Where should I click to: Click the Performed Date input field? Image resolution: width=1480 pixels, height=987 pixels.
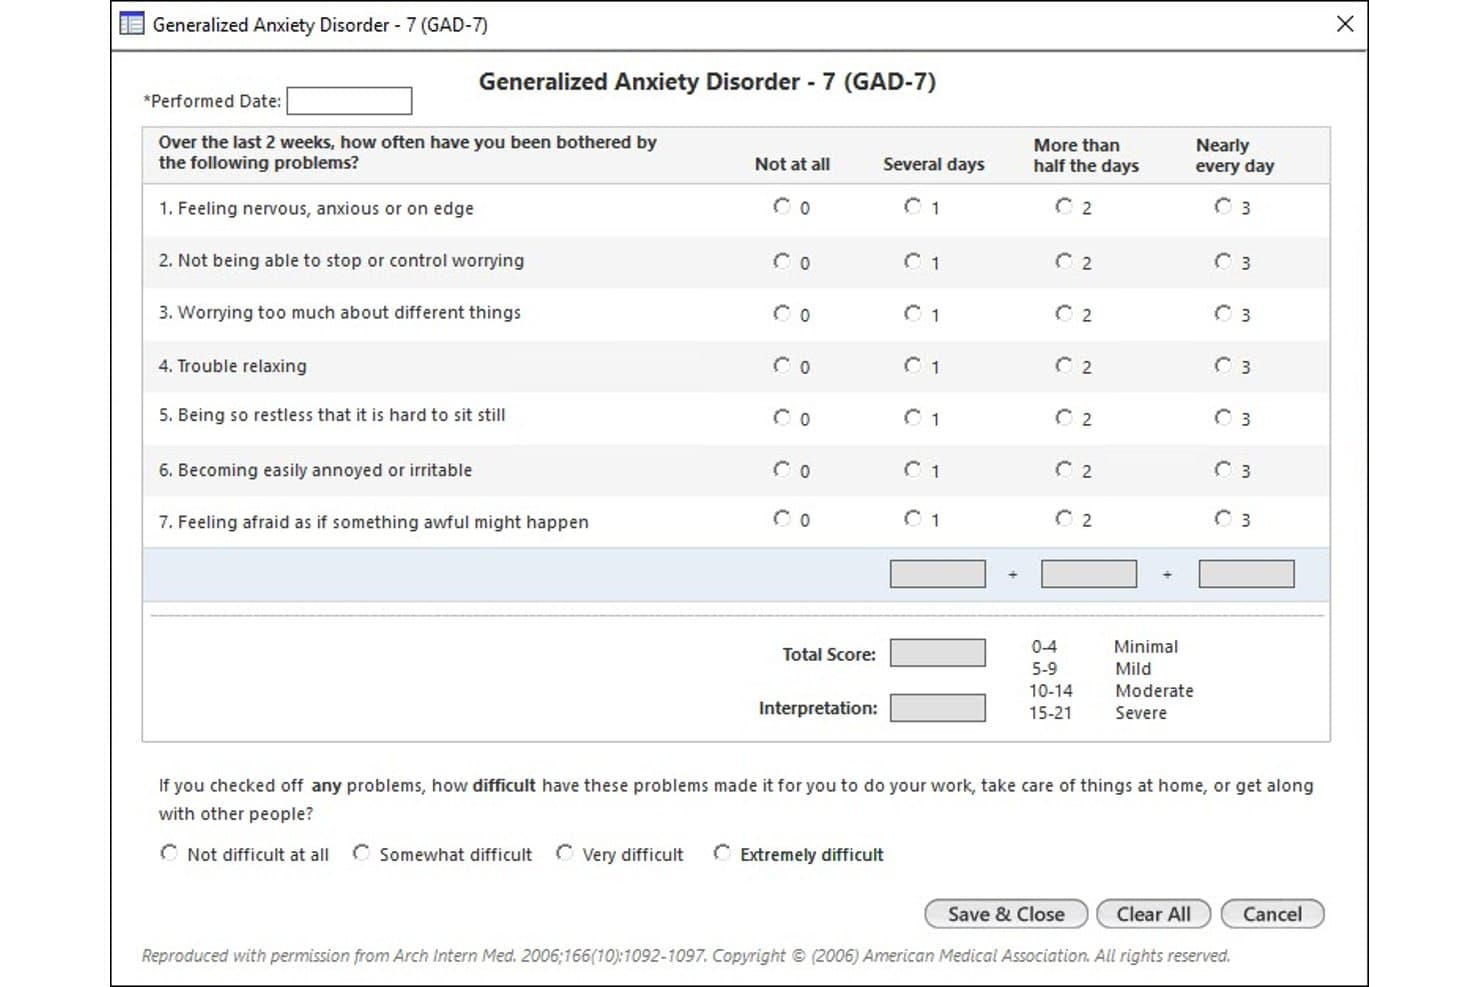pos(349,101)
